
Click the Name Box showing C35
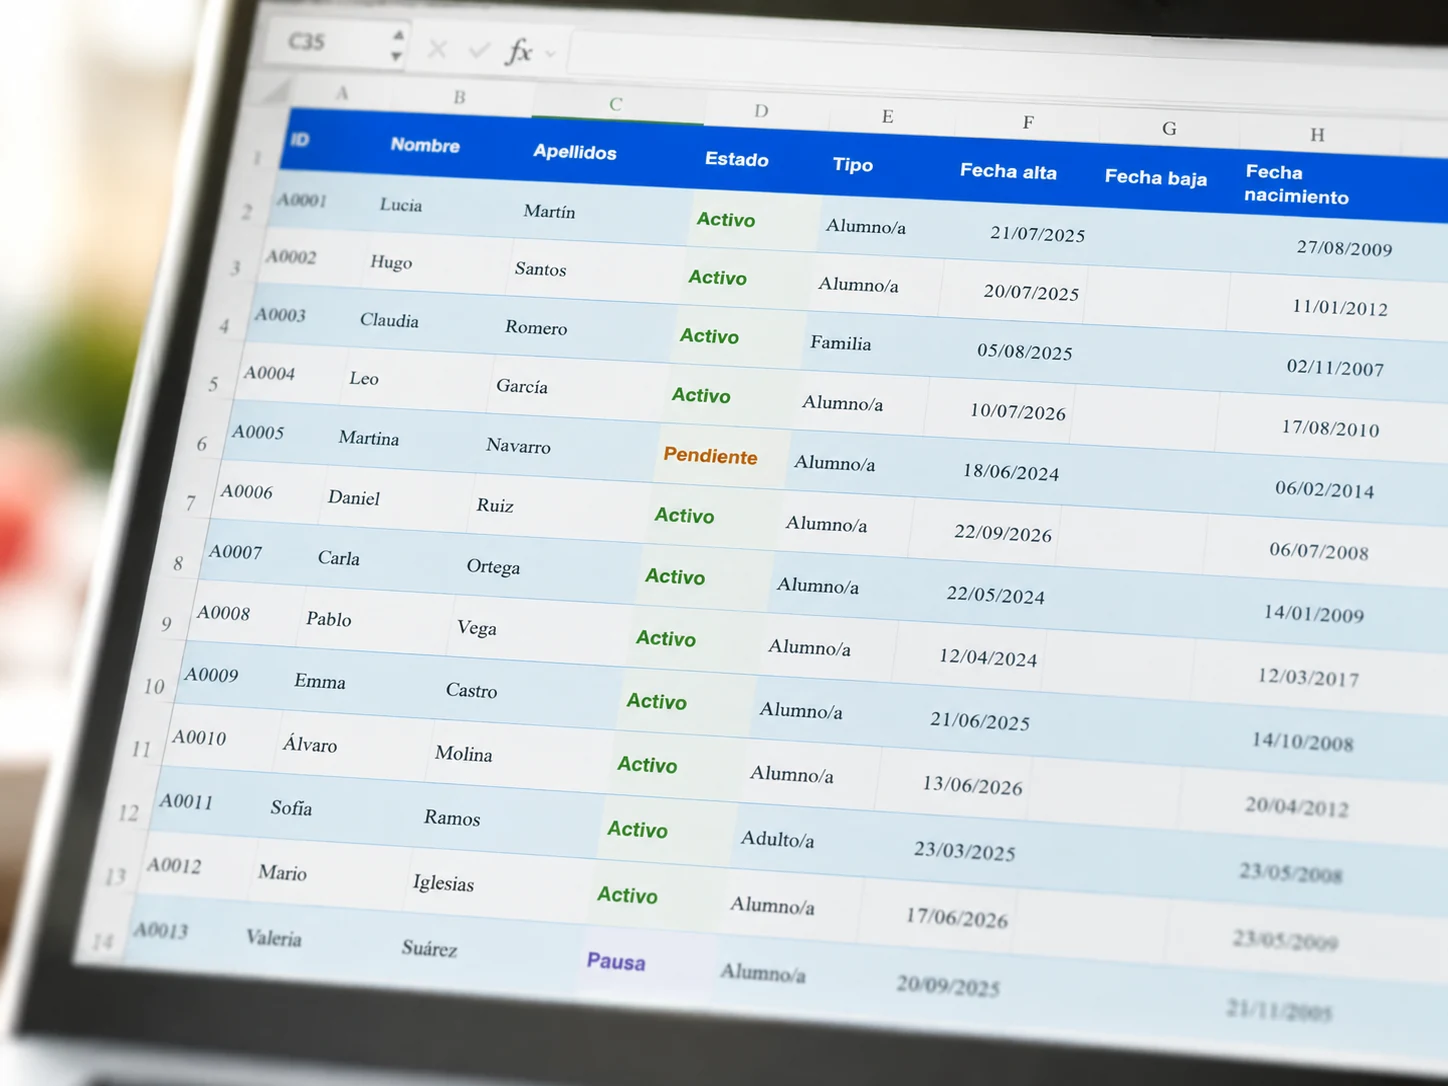[325, 42]
